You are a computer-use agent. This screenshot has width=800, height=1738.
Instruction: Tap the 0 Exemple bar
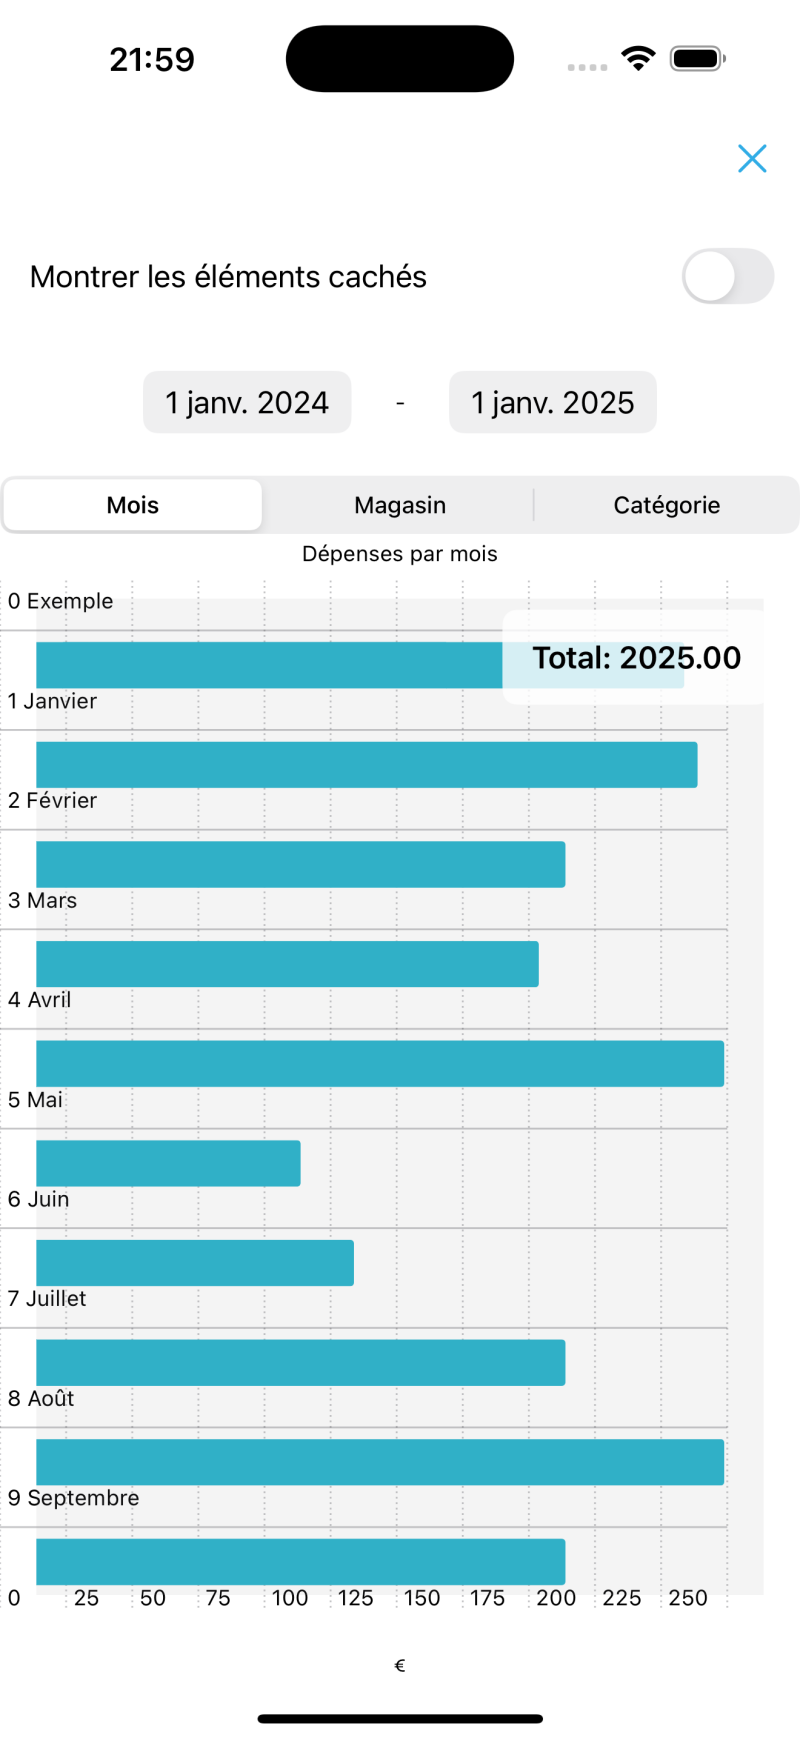coord(270,665)
